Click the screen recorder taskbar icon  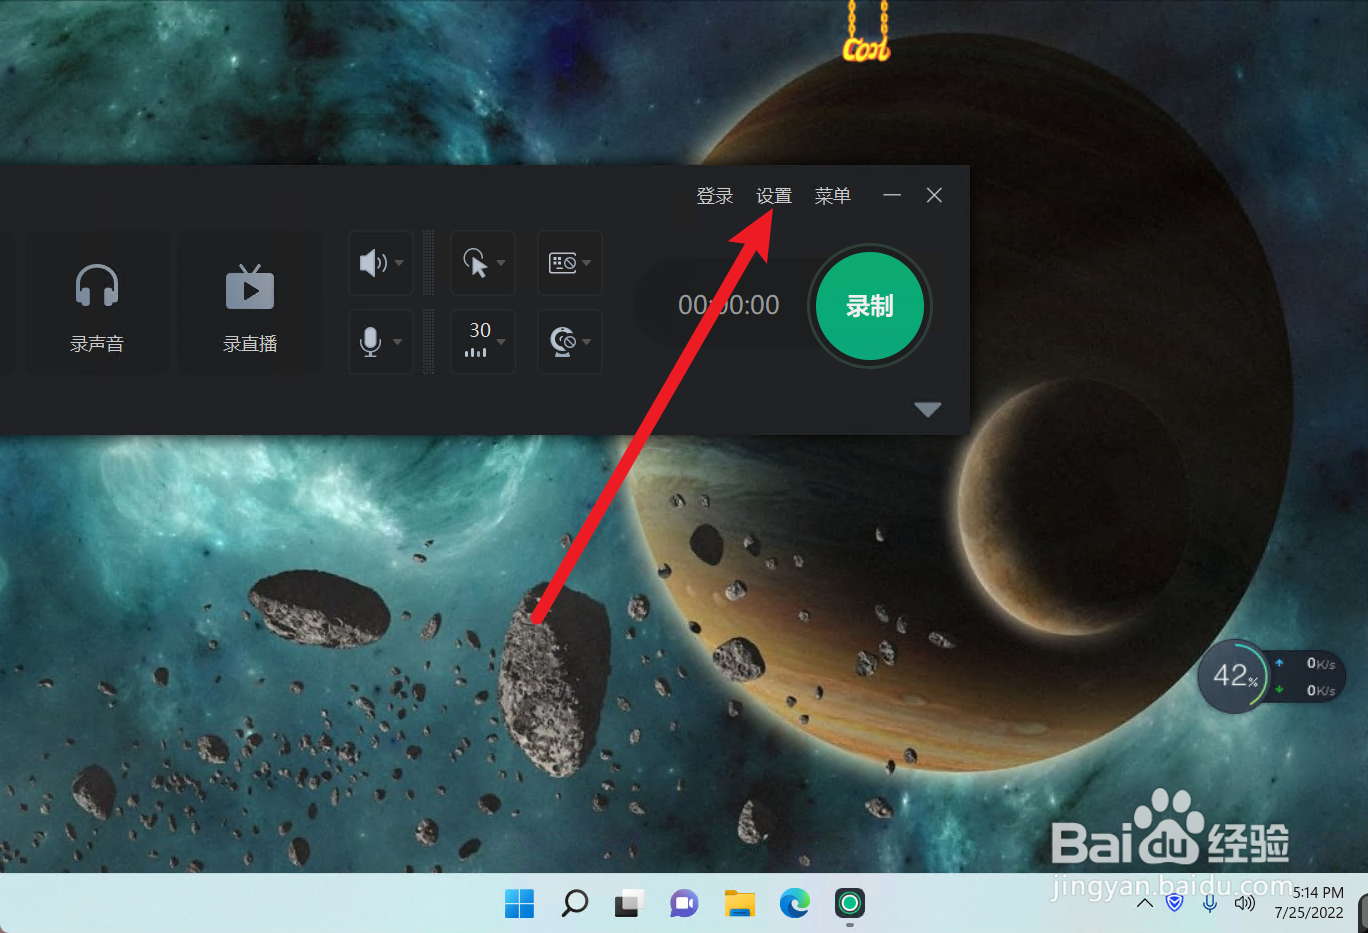849,904
